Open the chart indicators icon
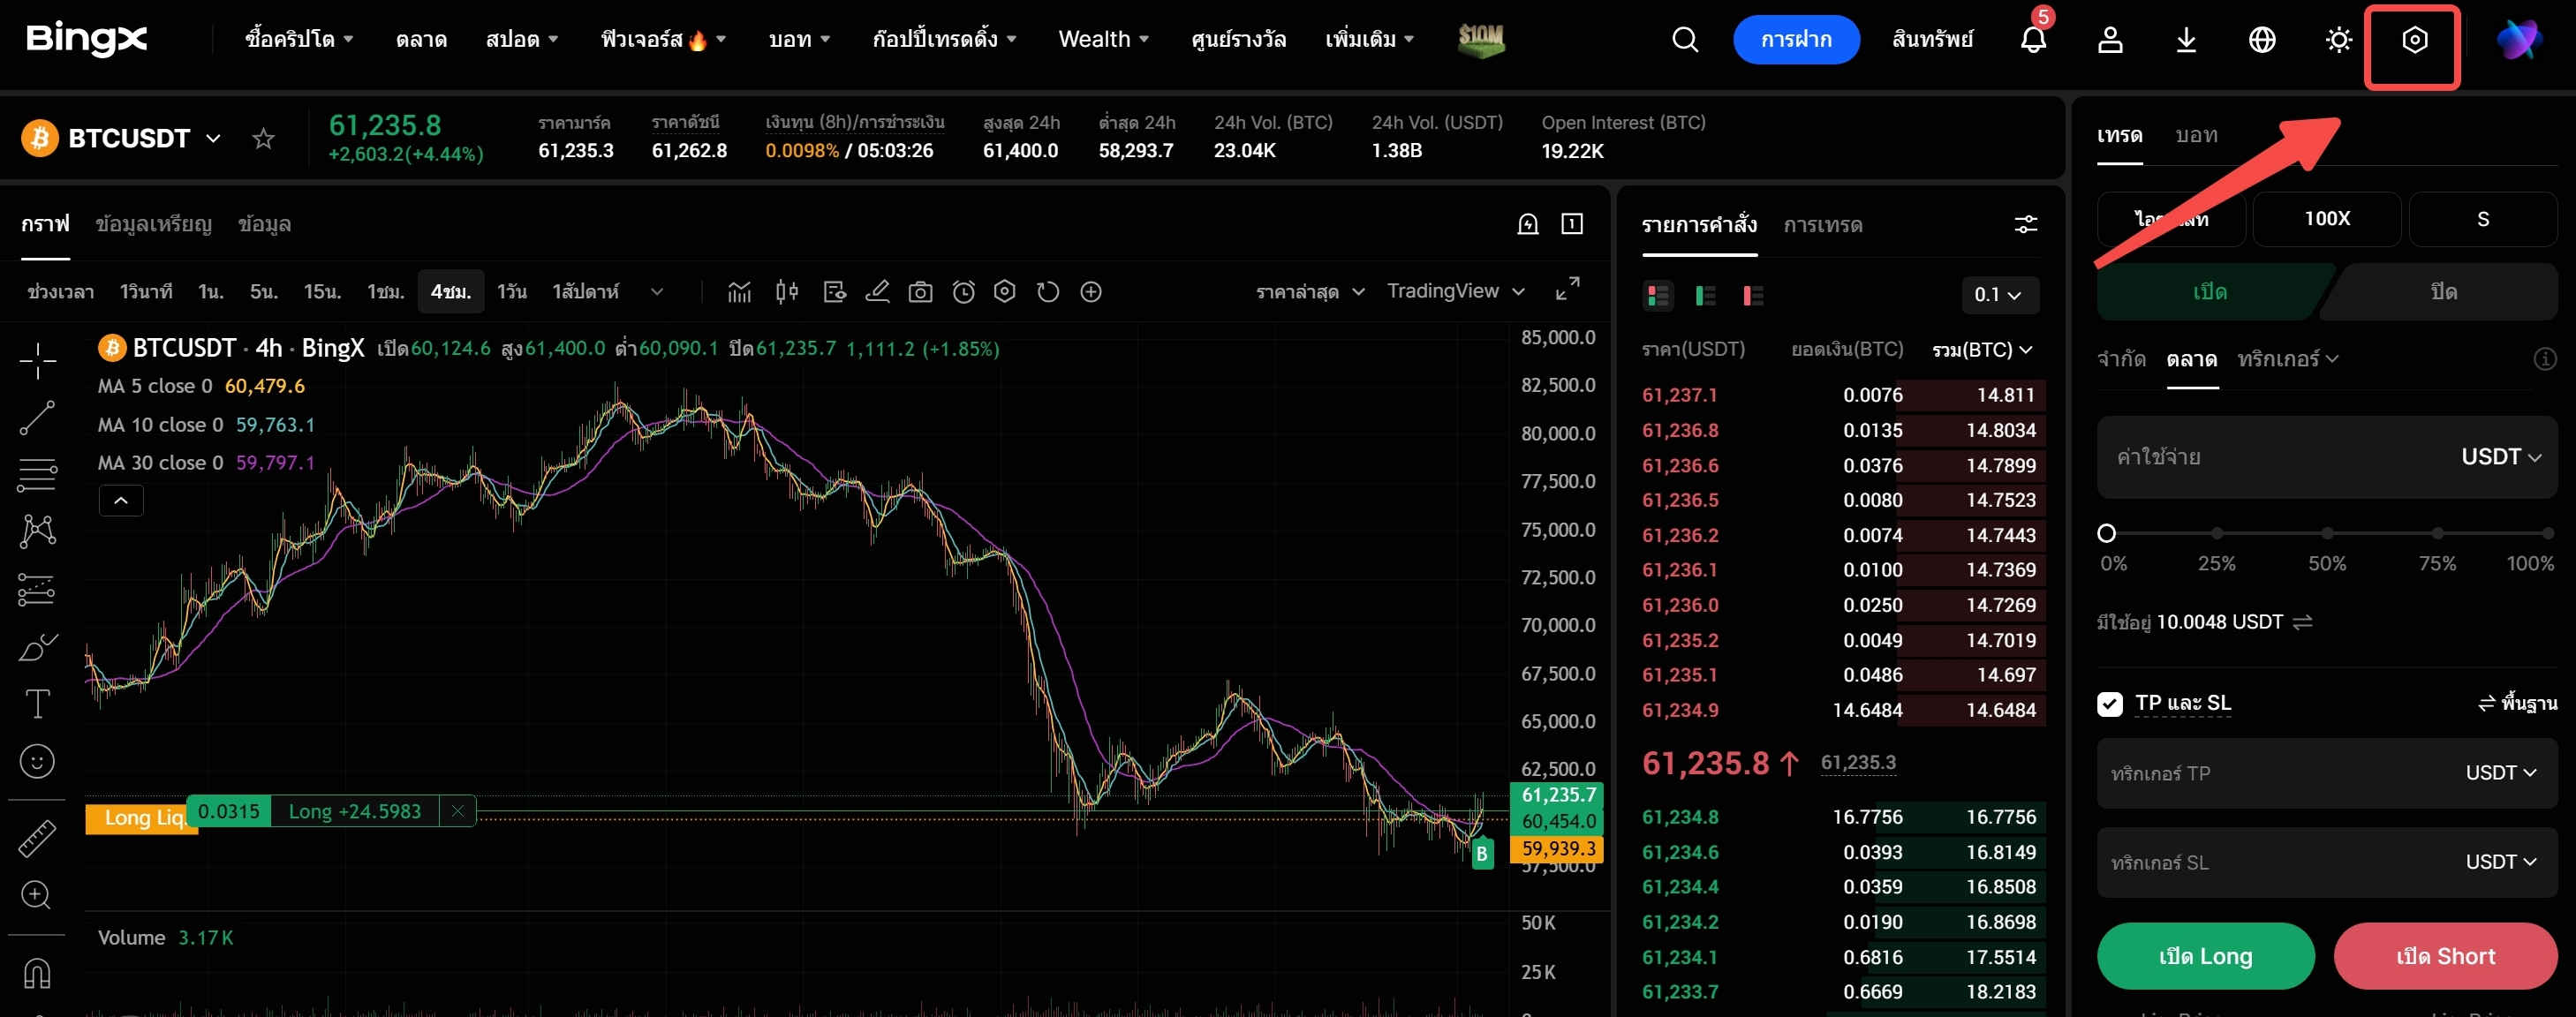Screen dimensions: 2576x1017 tap(739, 292)
